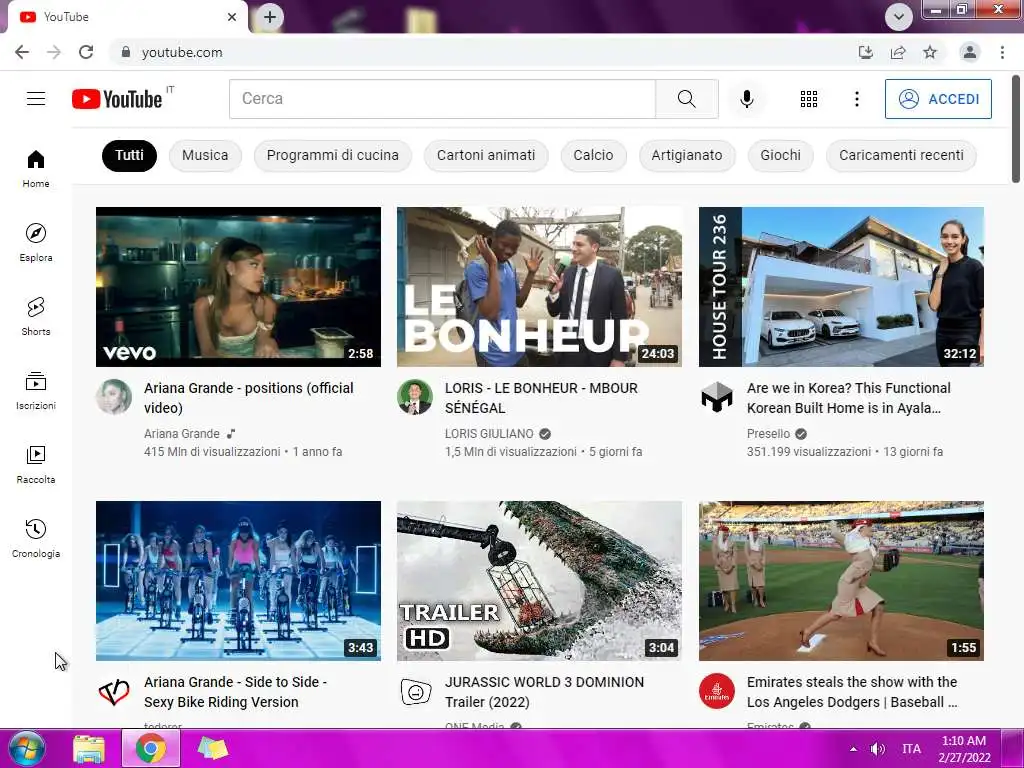Click the taskbar volume speaker icon

[x=878, y=749]
